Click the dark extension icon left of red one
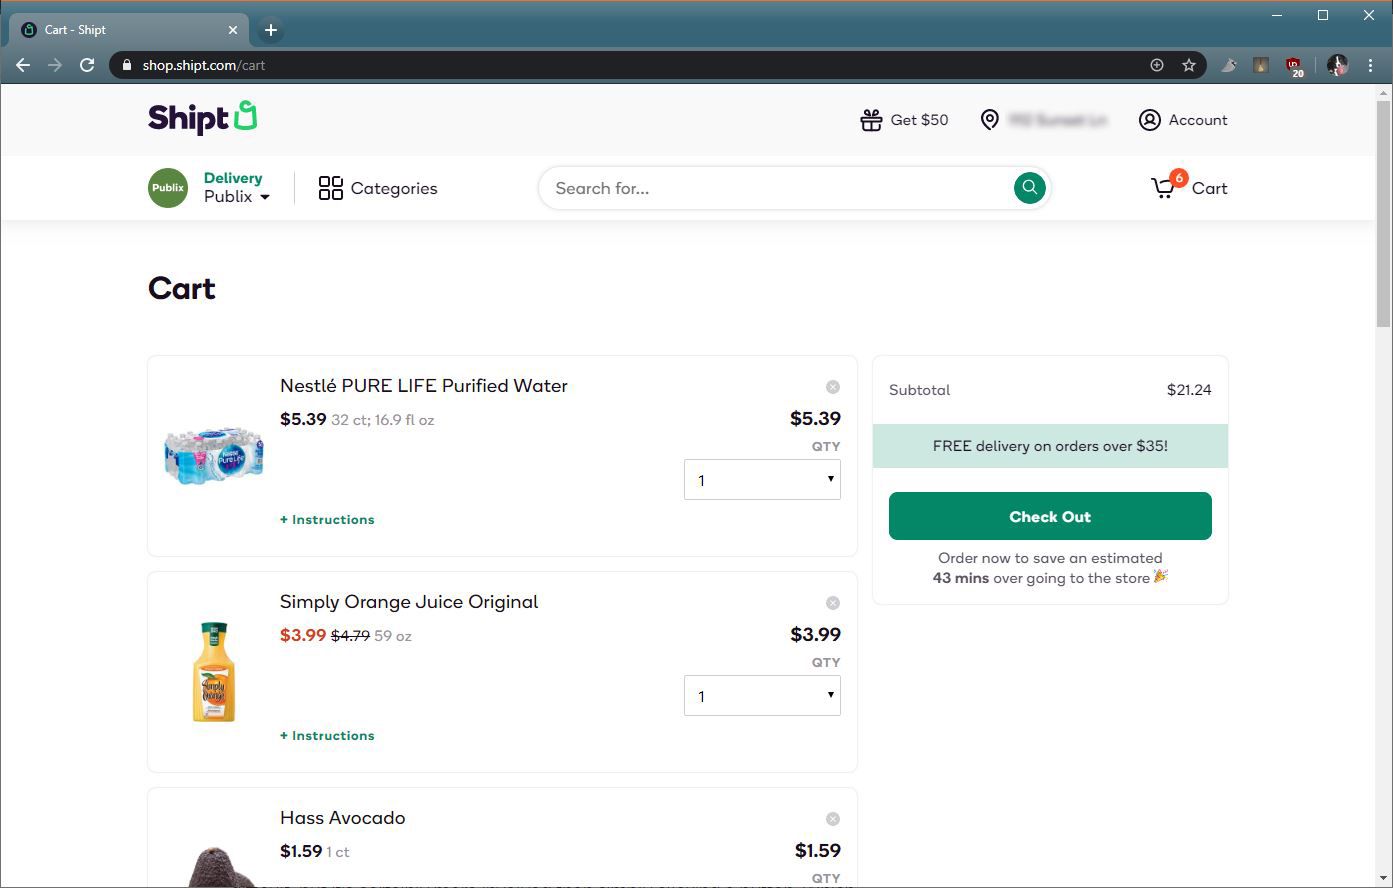The height and width of the screenshot is (888, 1393). (1261, 65)
